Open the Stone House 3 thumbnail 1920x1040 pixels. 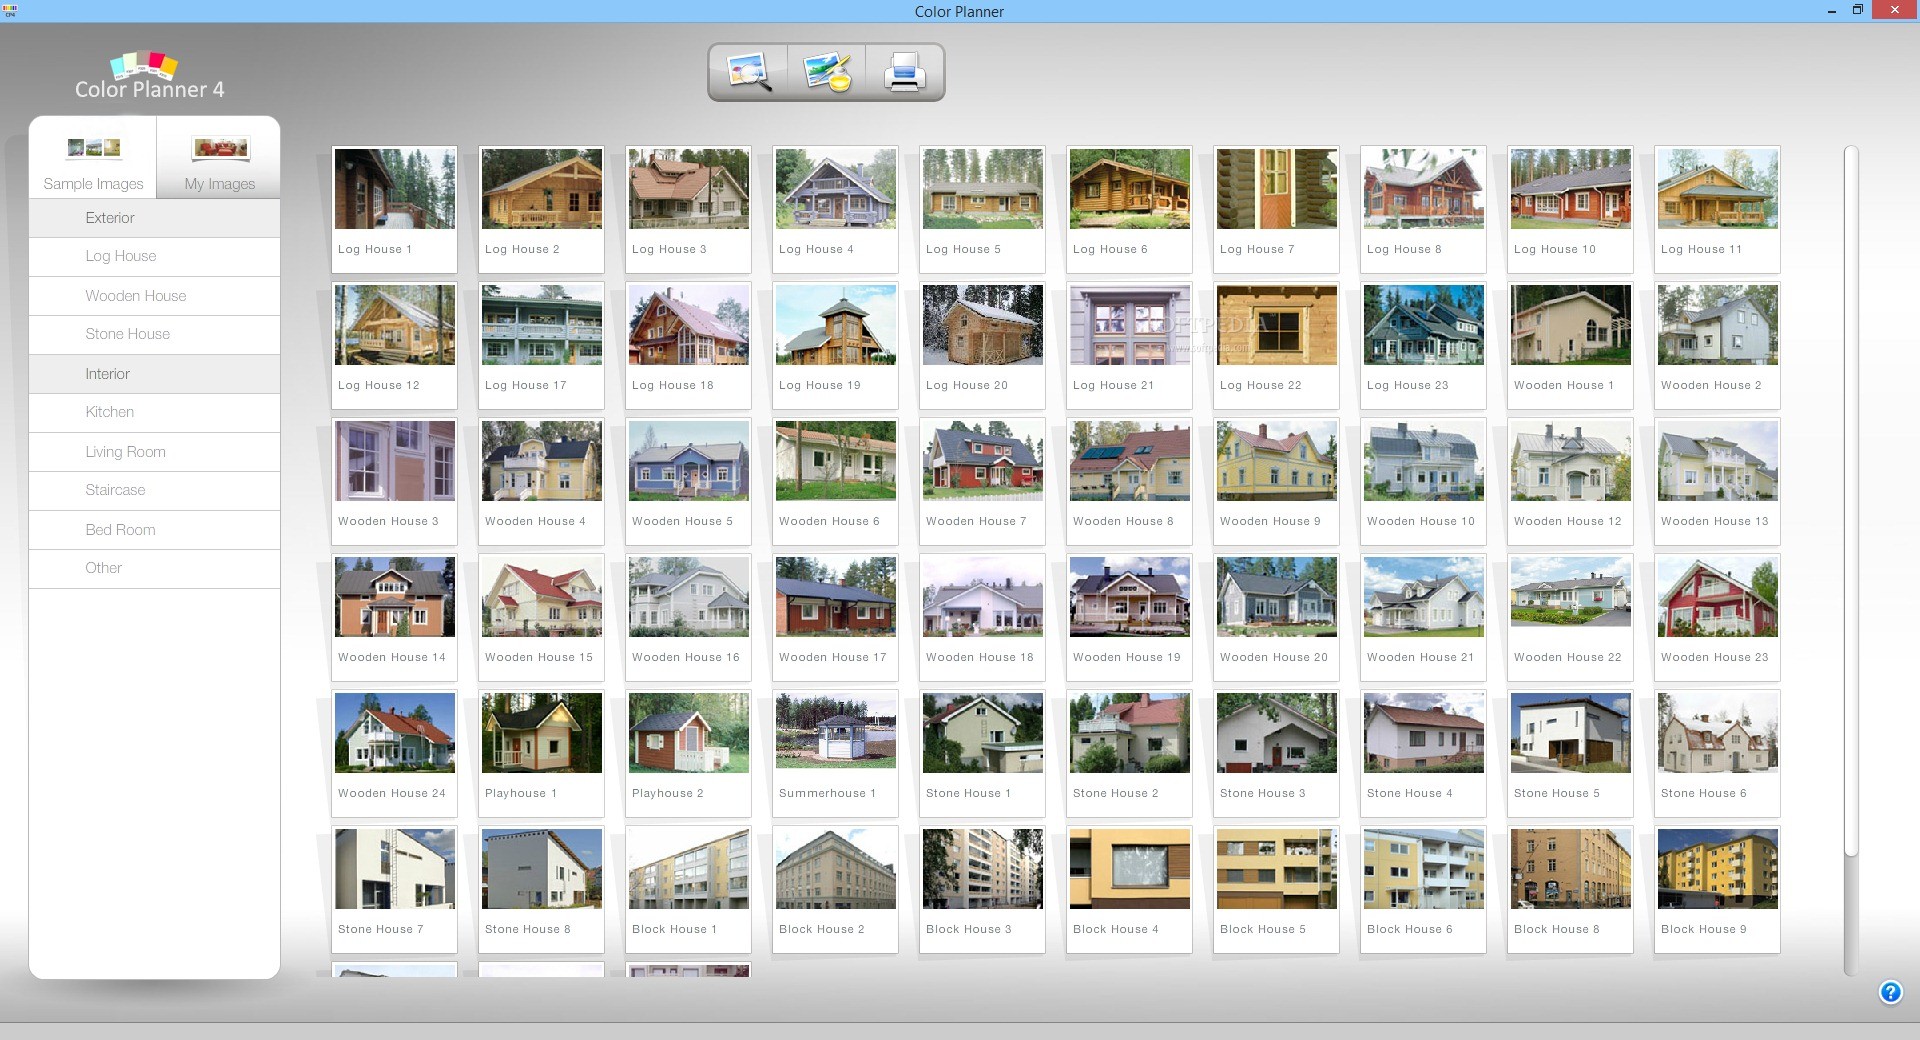coord(1277,753)
